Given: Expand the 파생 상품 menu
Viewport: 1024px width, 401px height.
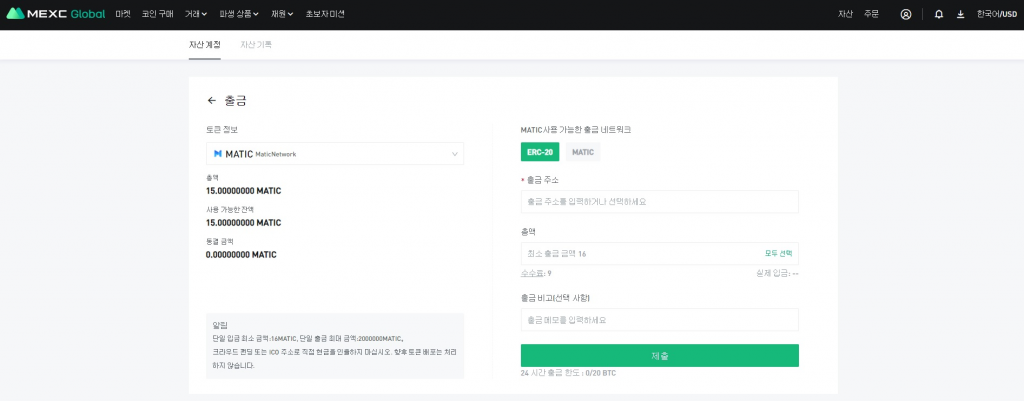Looking at the screenshot, I should pos(238,14).
